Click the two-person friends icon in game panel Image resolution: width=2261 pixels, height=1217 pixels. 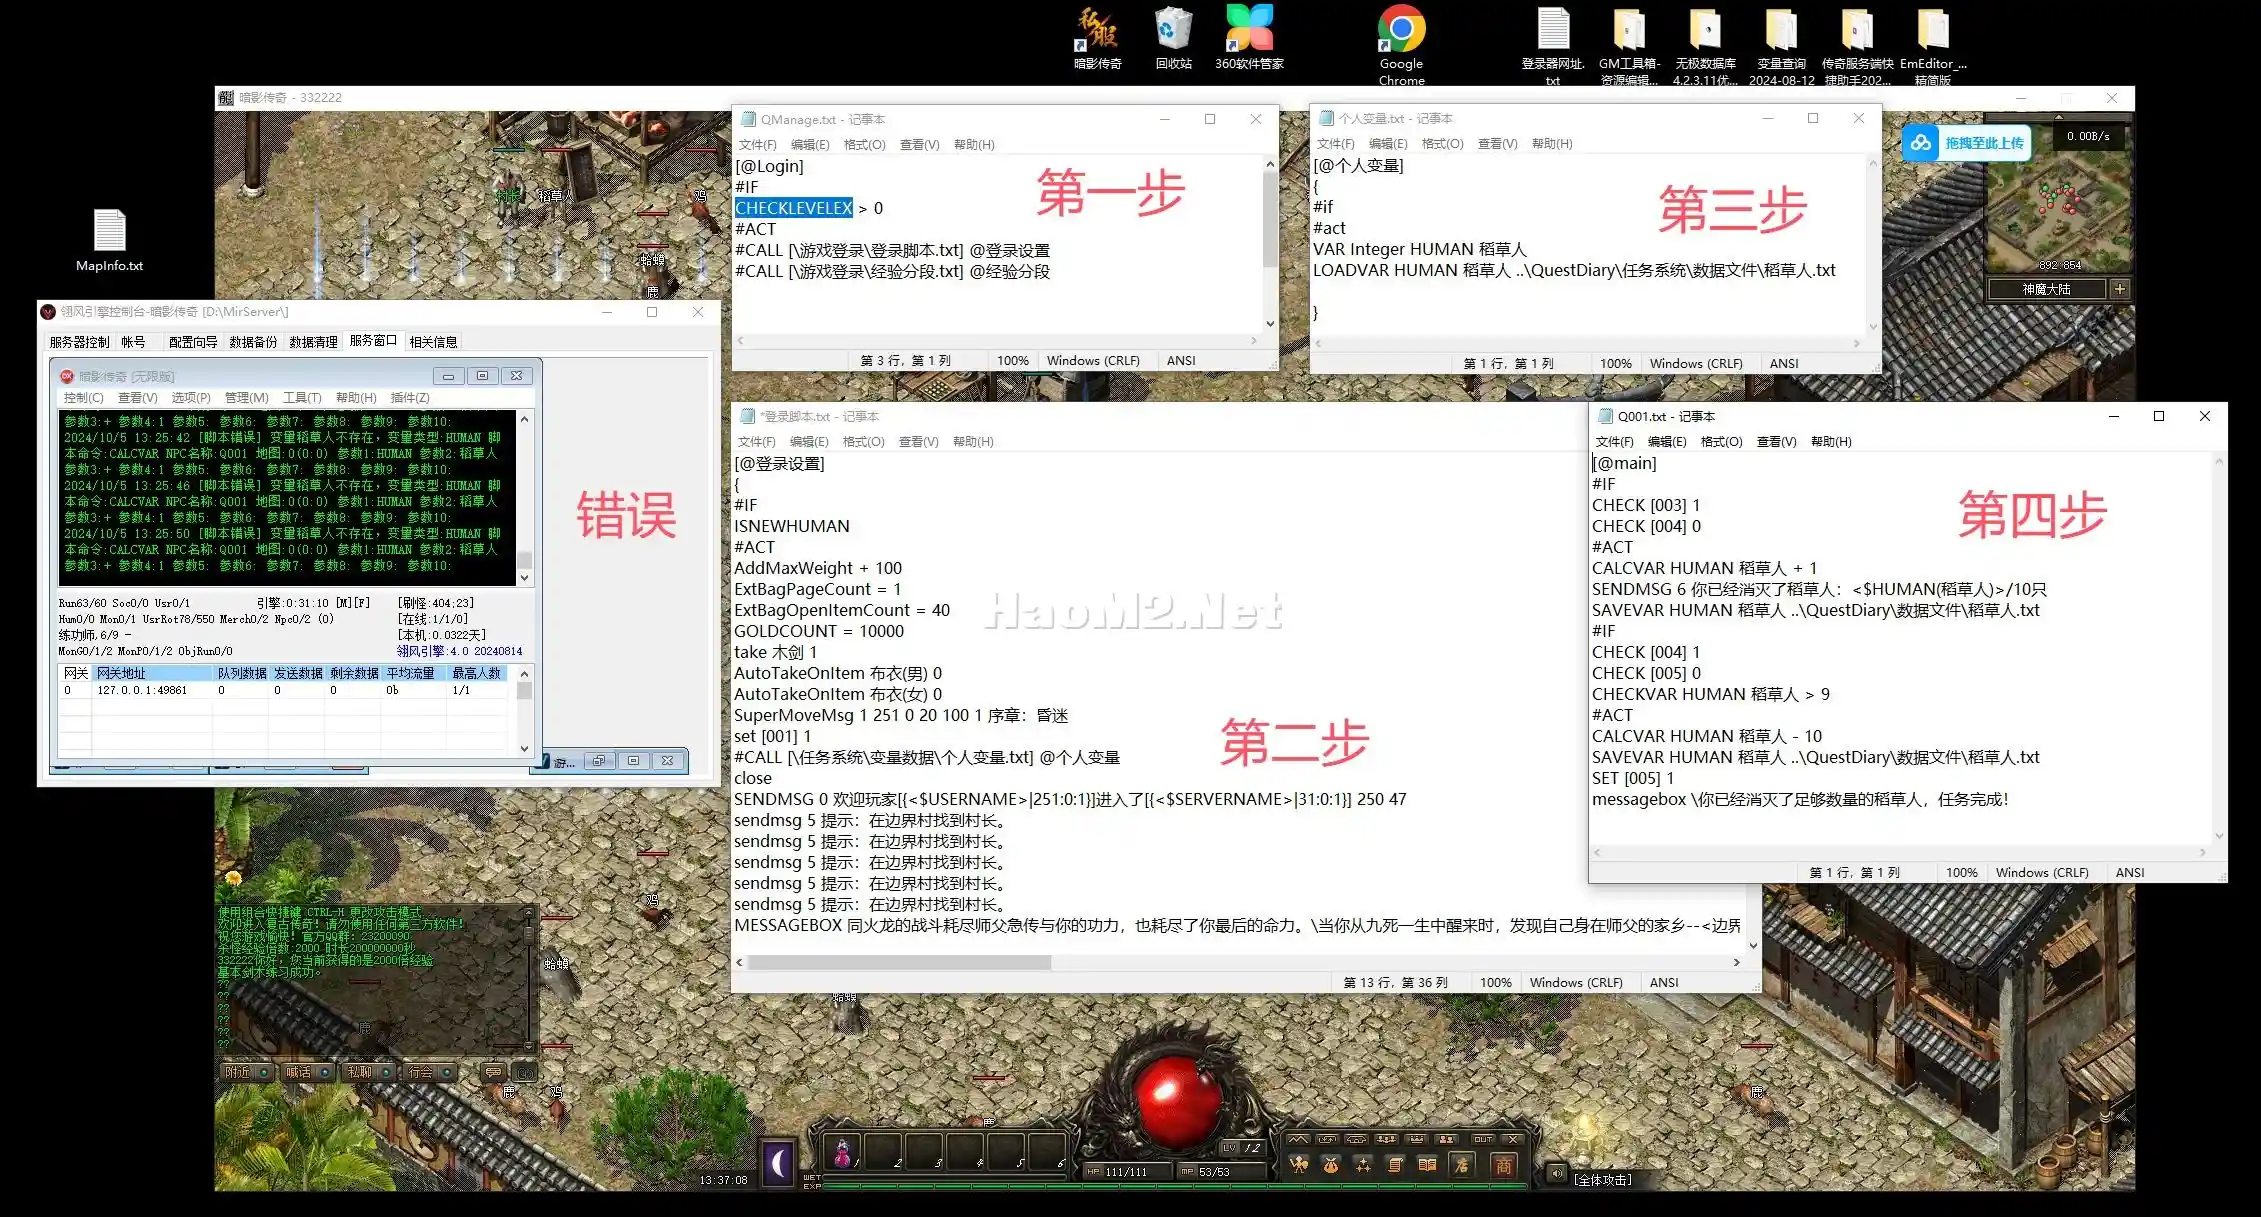[x=1446, y=1139]
